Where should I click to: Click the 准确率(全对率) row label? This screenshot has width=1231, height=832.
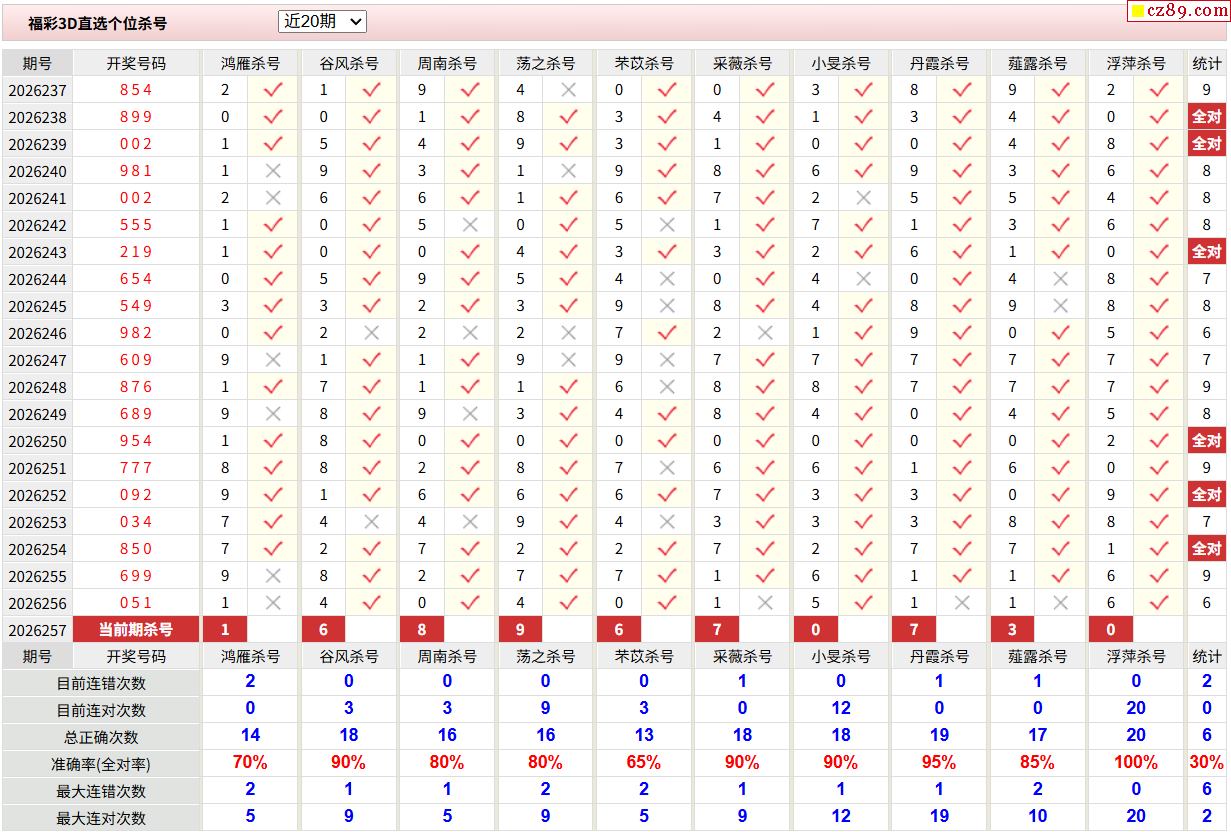(101, 764)
